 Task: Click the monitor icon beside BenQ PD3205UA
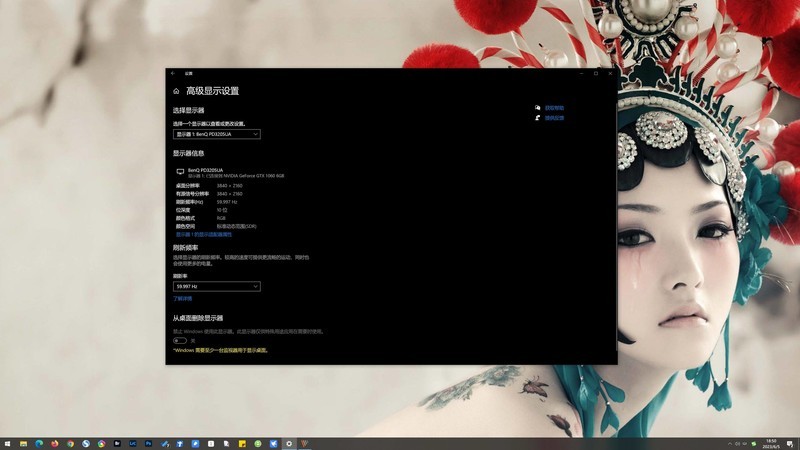[180, 172]
